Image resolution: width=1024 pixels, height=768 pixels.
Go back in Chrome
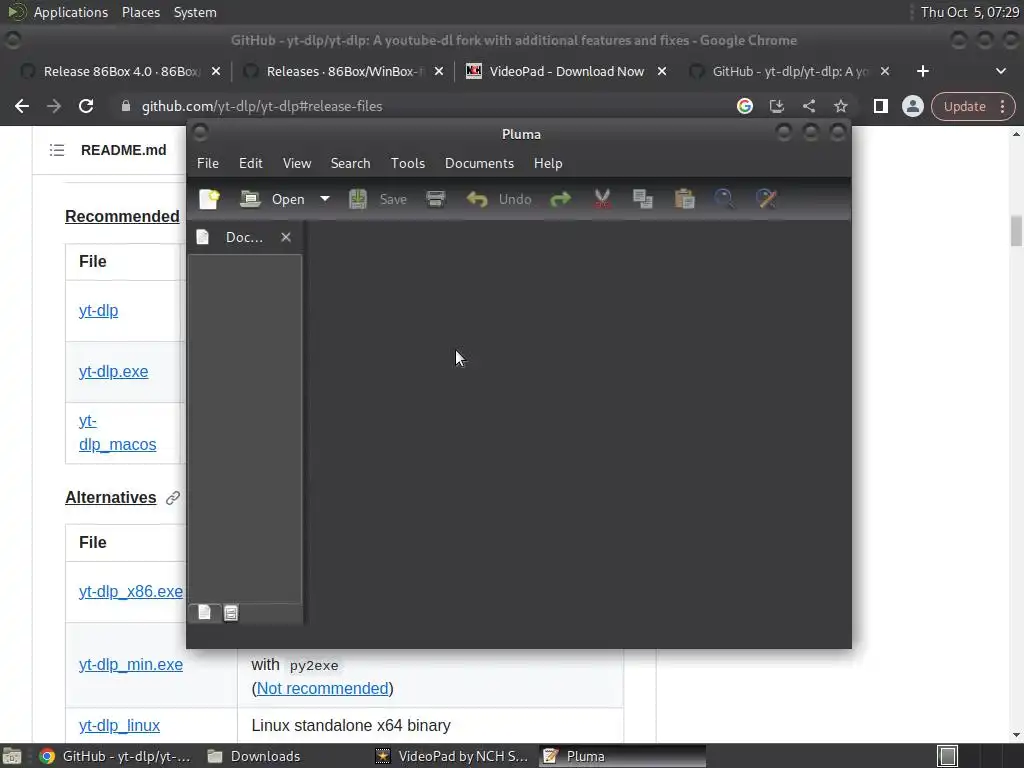[22, 106]
